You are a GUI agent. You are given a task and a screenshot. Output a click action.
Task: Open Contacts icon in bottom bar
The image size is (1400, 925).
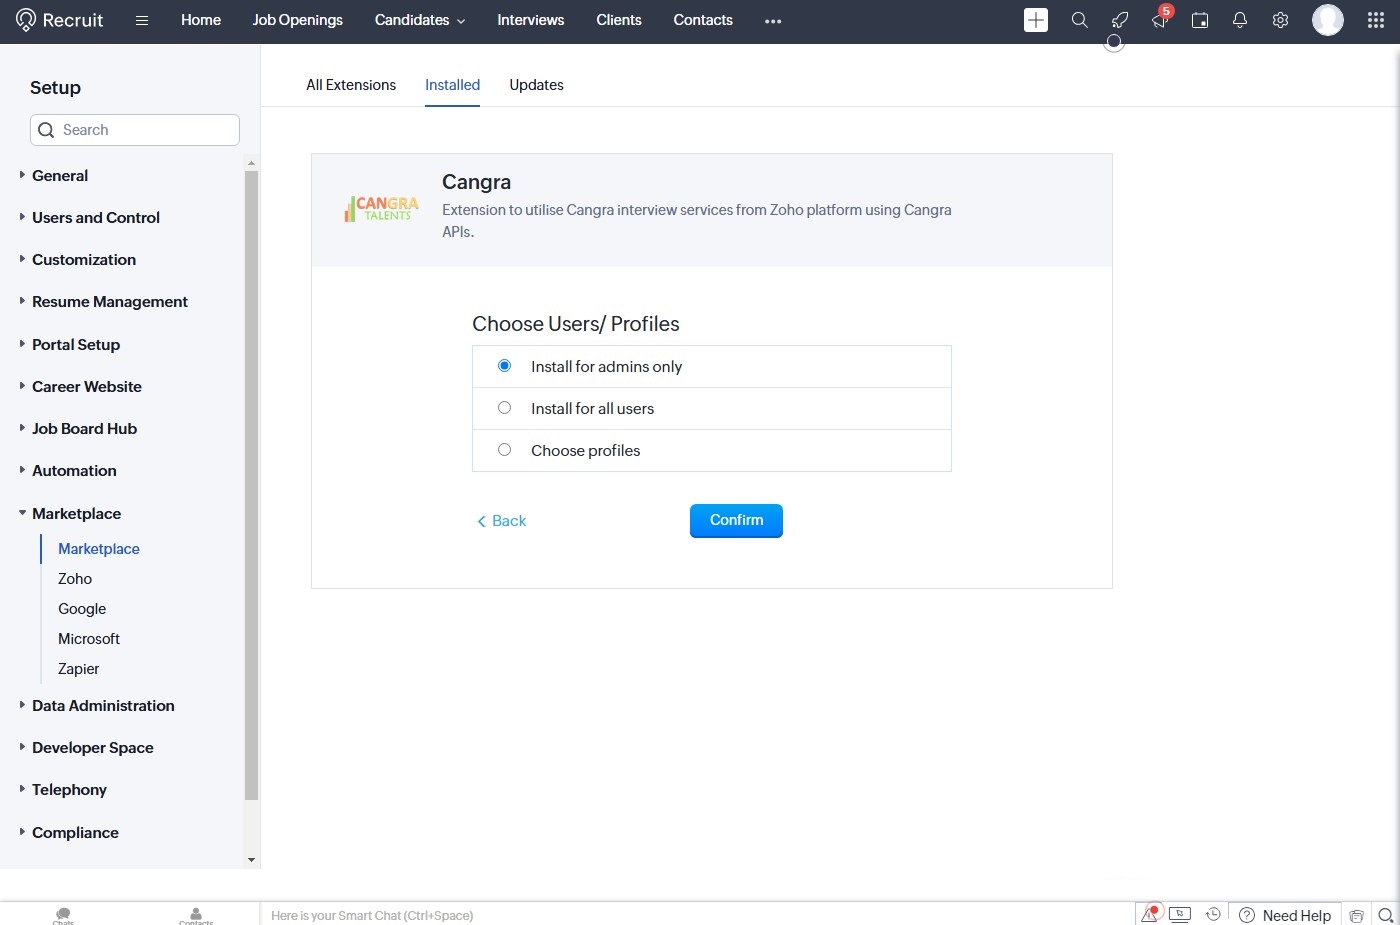click(196, 916)
